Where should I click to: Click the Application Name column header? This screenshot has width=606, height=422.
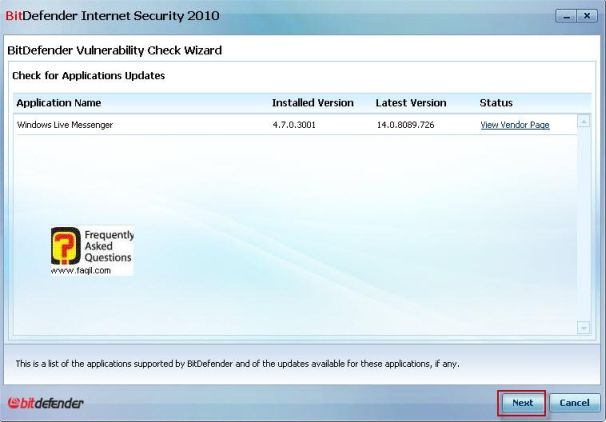coord(59,103)
